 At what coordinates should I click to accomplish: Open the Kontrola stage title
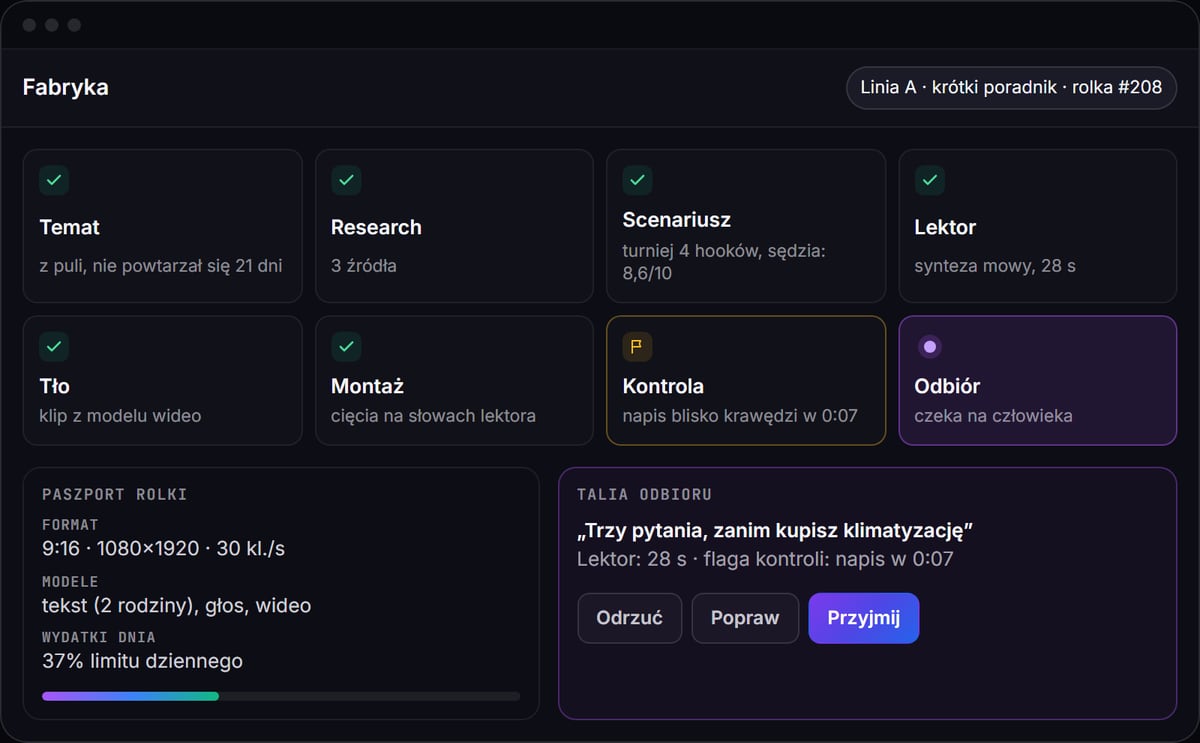pos(663,386)
